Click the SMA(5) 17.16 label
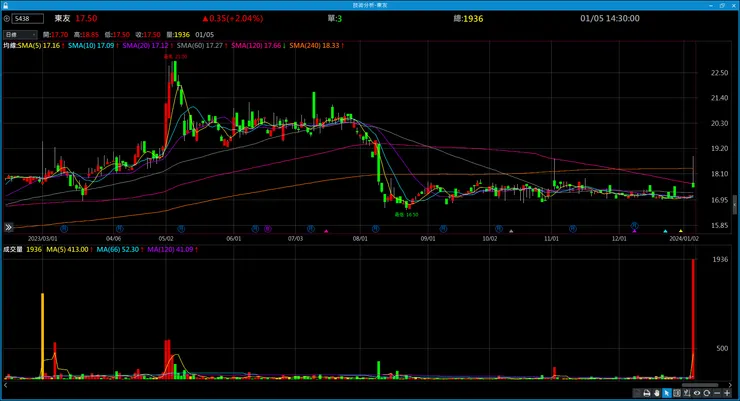Screen dimensions: 740x401 point(39,46)
